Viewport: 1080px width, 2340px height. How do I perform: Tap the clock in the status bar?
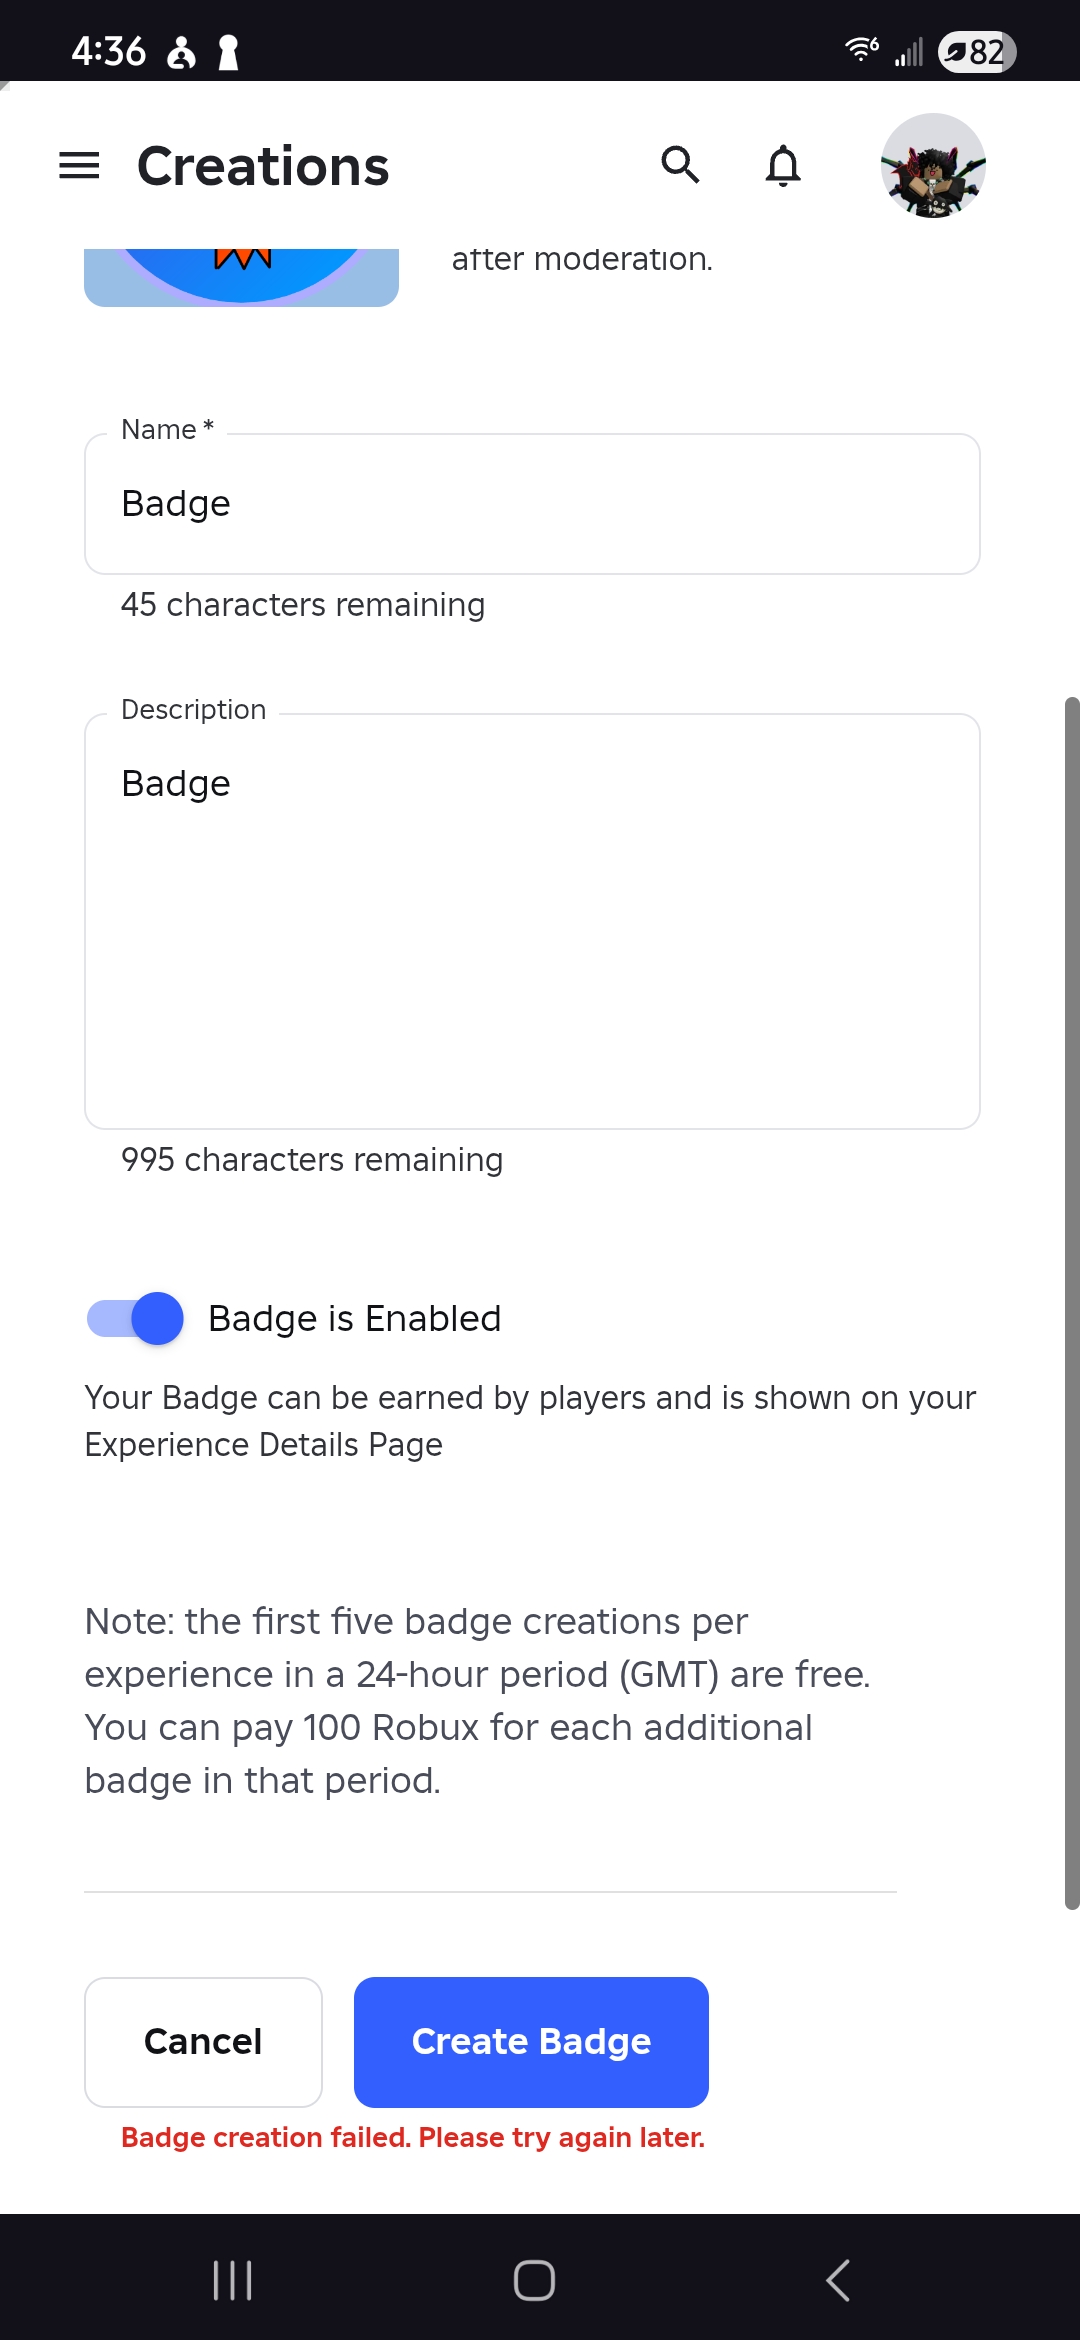(x=108, y=51)
